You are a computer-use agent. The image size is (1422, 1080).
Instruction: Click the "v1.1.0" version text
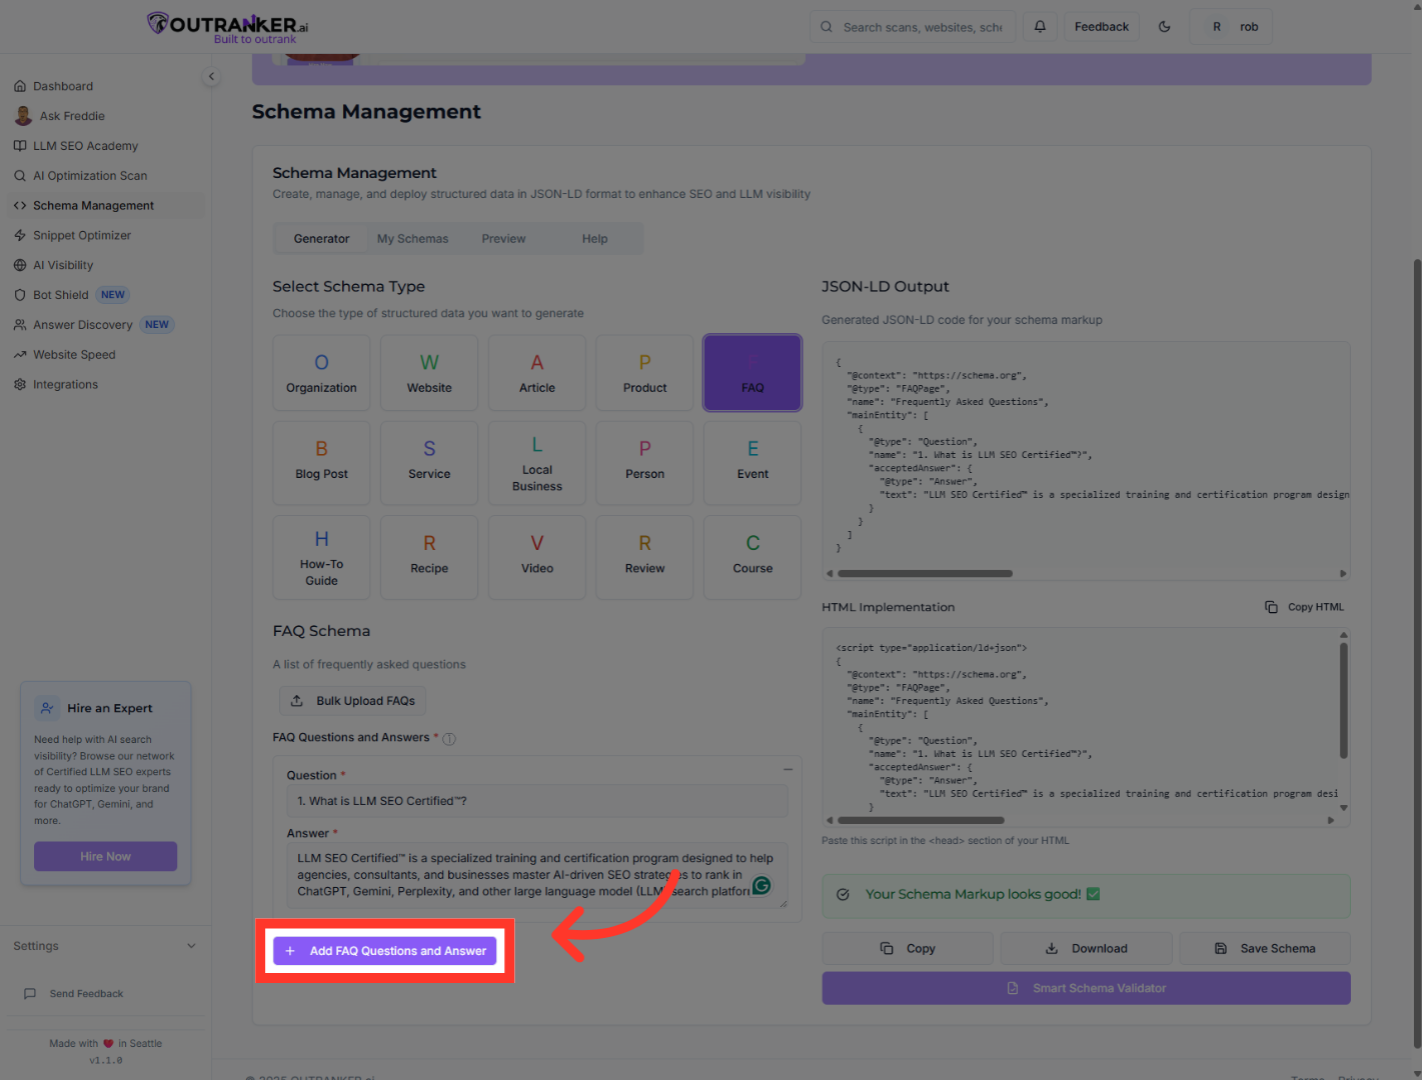106,1060
